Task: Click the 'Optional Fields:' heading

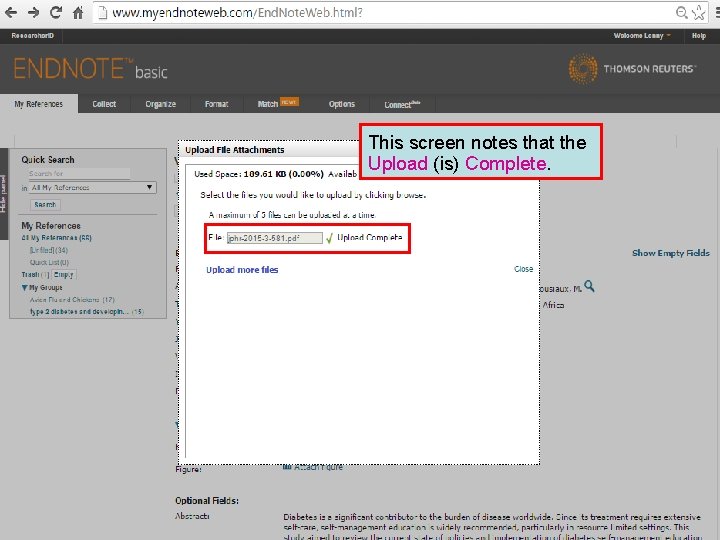Action: click(x=207, y=501)
